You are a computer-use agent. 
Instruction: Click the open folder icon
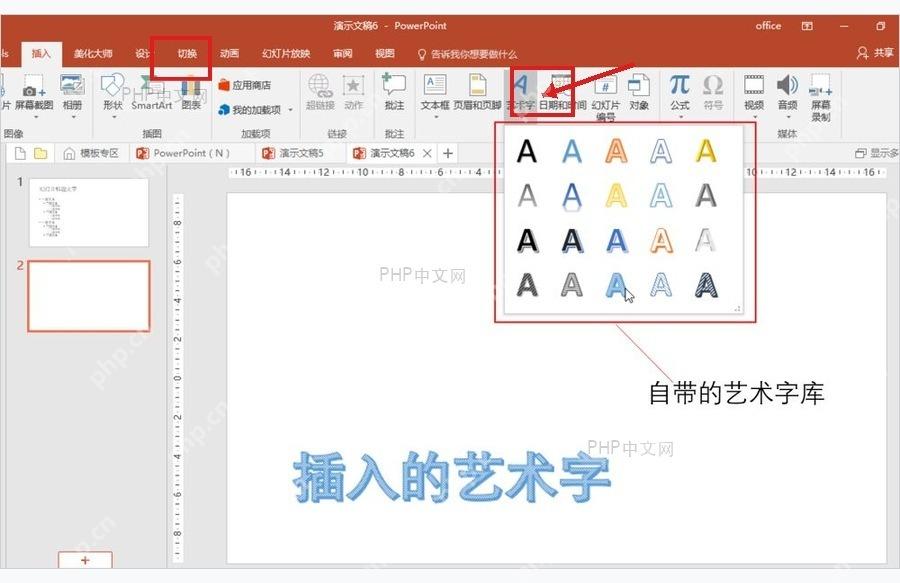coord(41,153)
